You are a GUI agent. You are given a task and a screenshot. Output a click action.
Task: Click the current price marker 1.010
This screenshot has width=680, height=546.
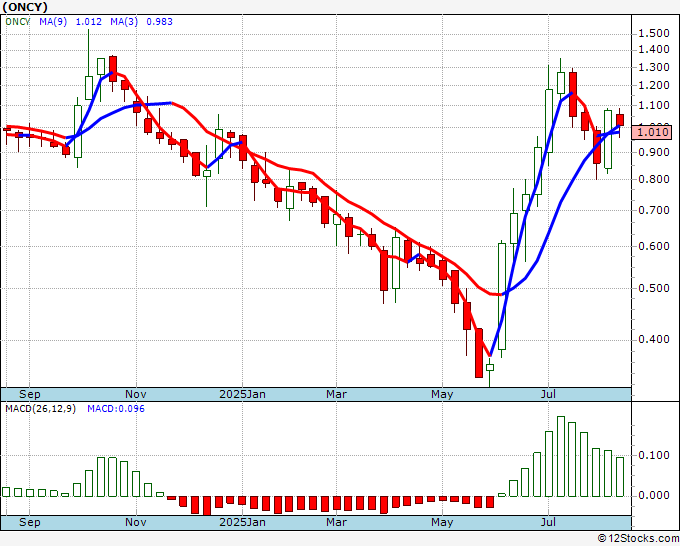(x=651, y=132)
